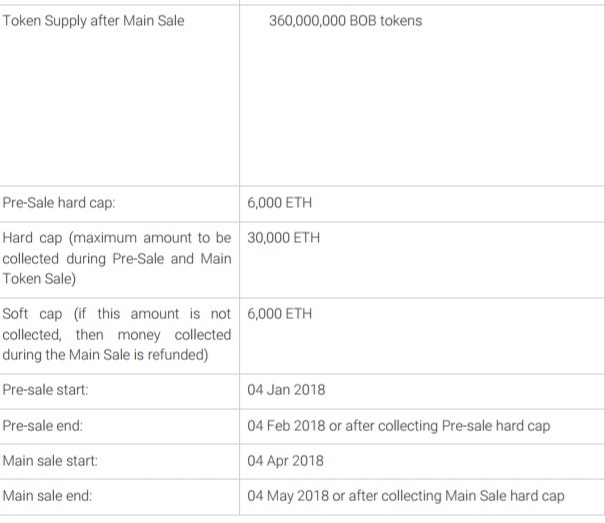Click the 'Token Sale)' line in Hard cap description
Viewport: 605px width, 523px height.
[38, 279]
